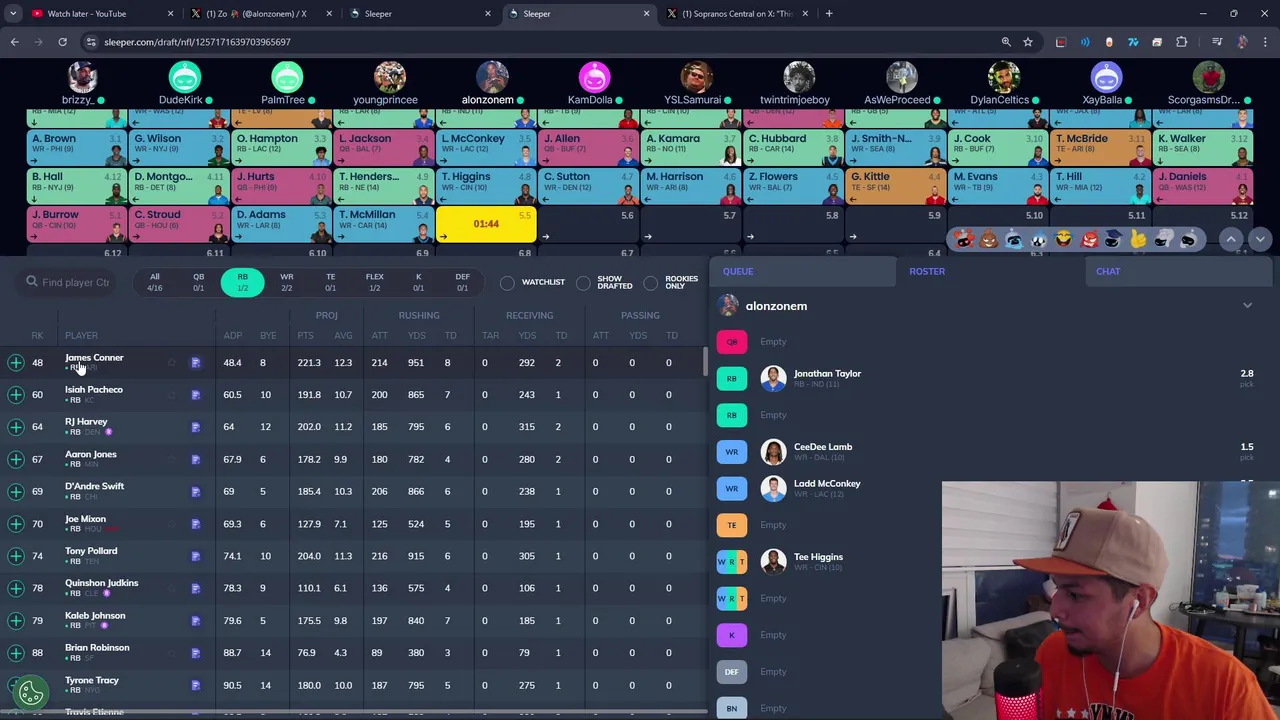Open James Conner player name
This screenshot has width=1280, height=720.
tap(94, 358)
